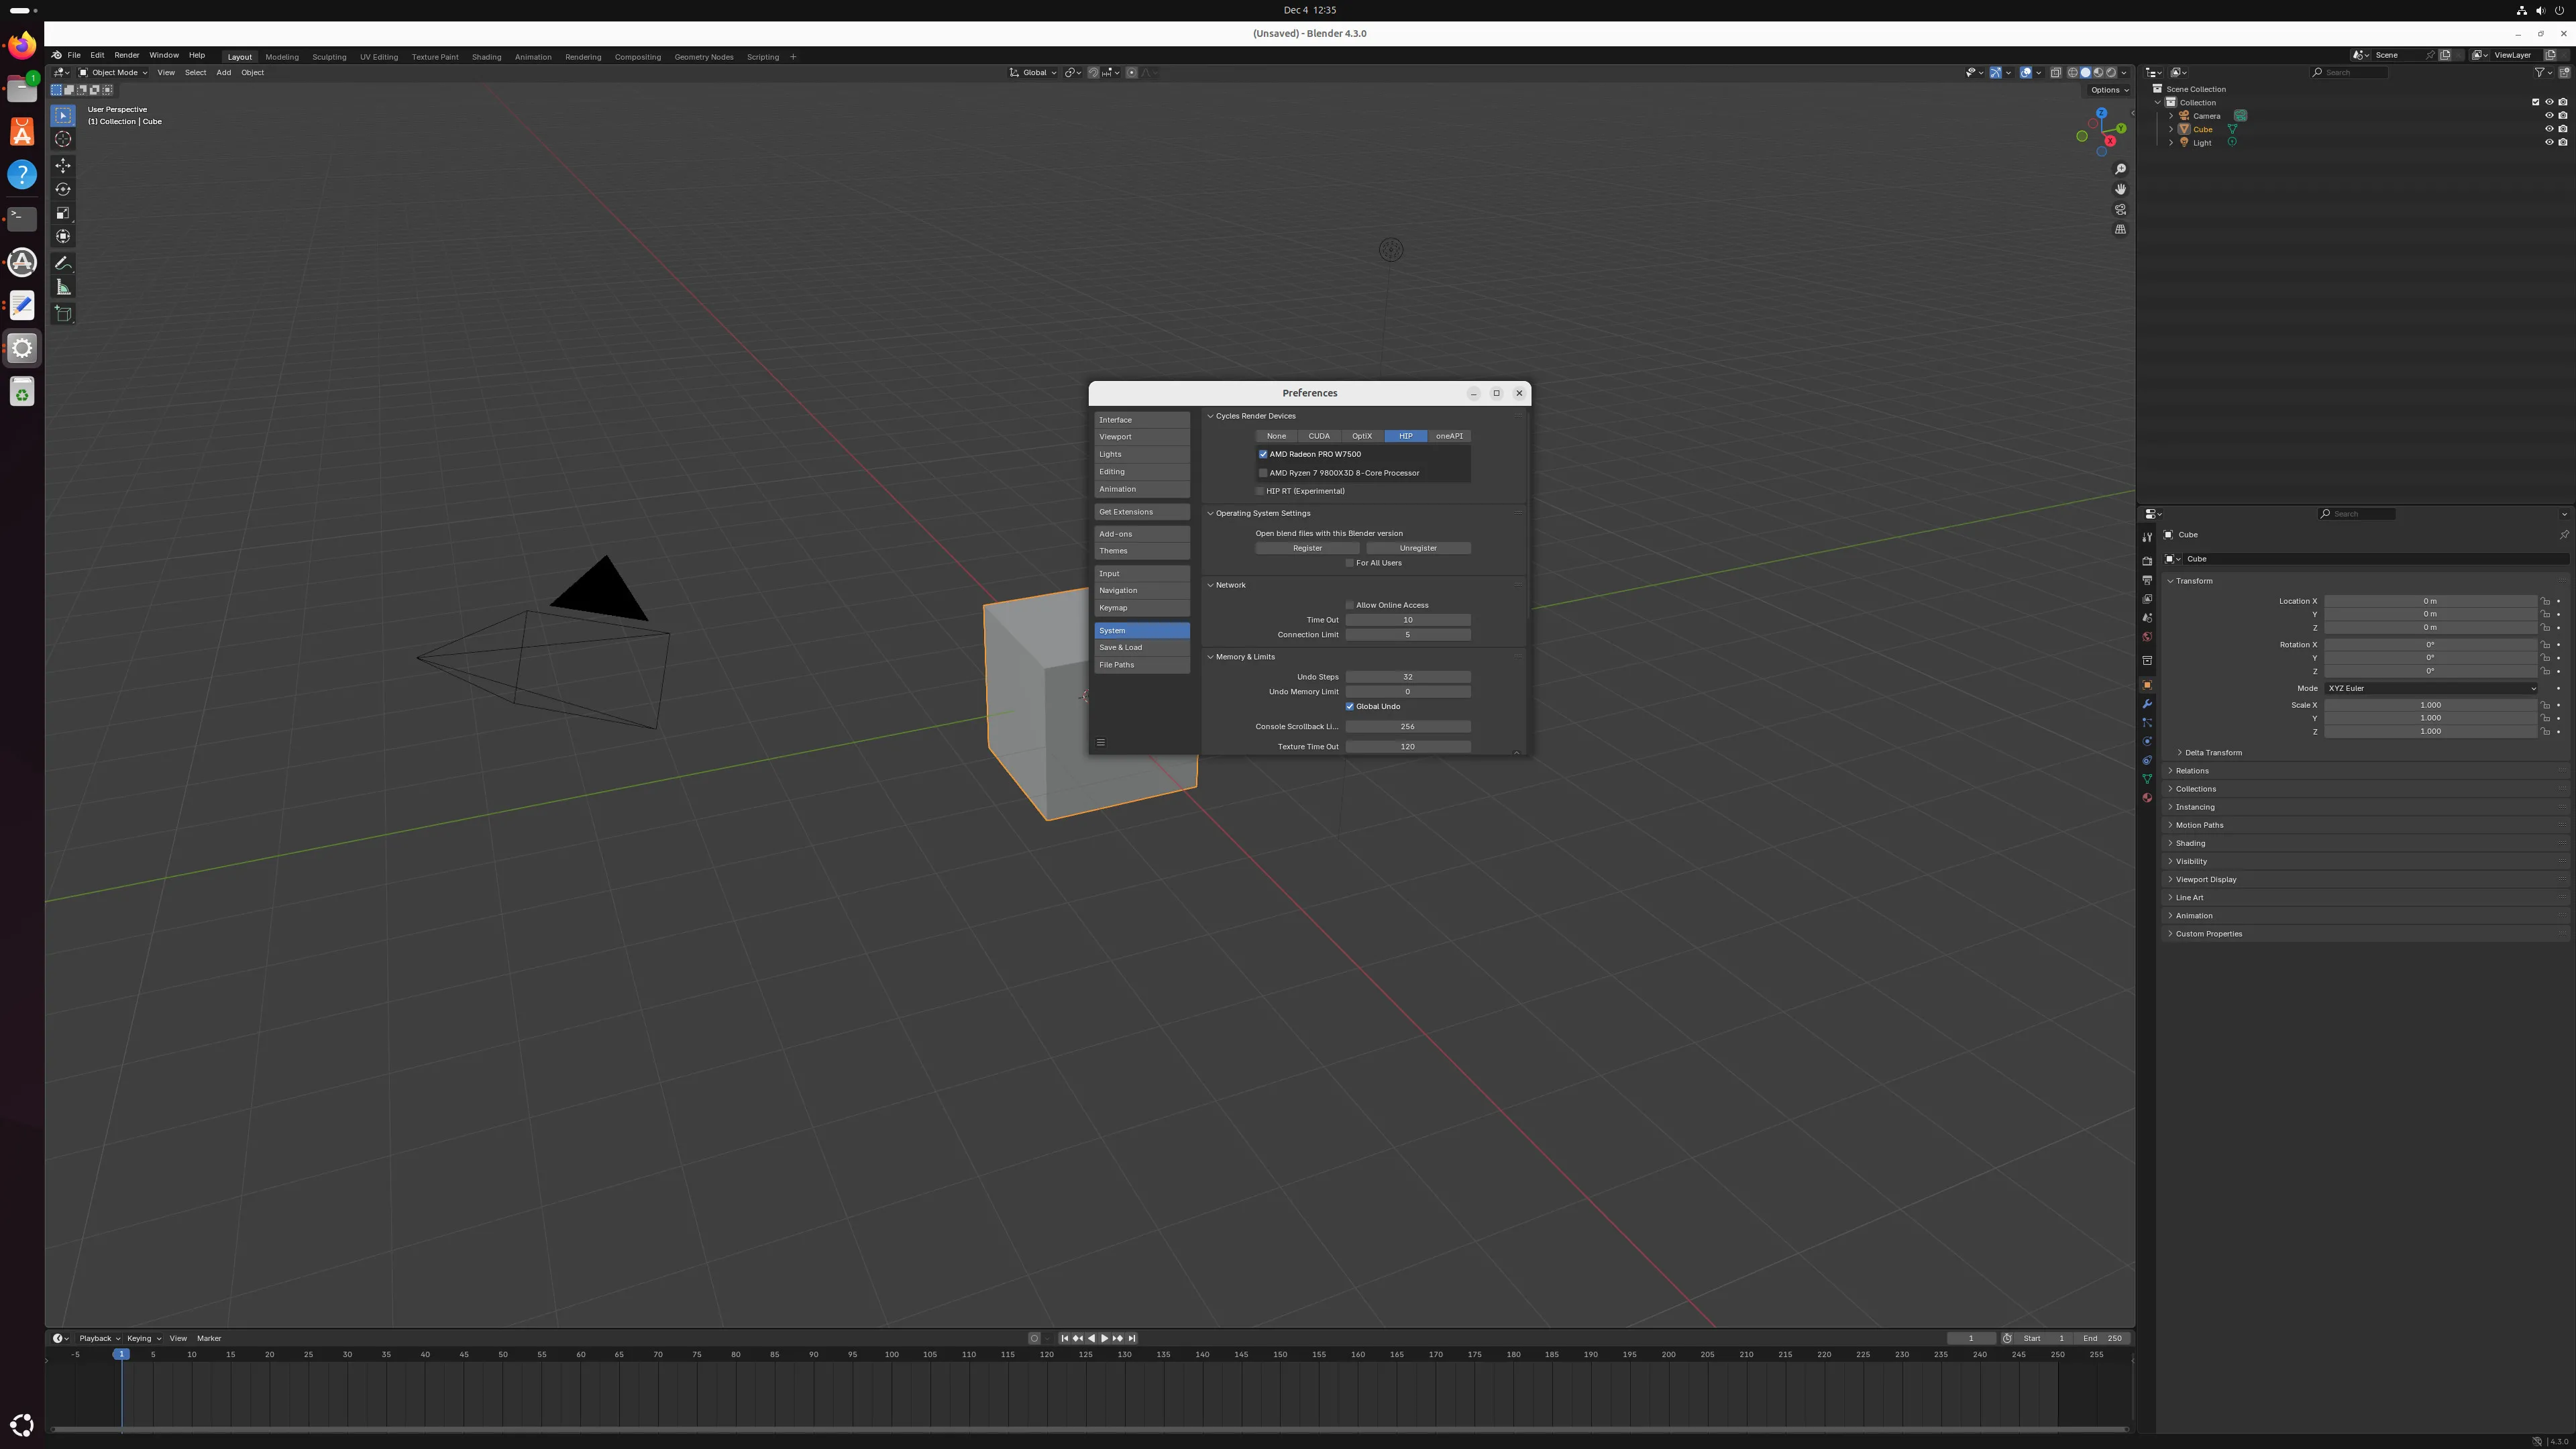This screenshot has height=1449, width=2576.
Task: Select the Annotate tool
Action: (63, 264)
